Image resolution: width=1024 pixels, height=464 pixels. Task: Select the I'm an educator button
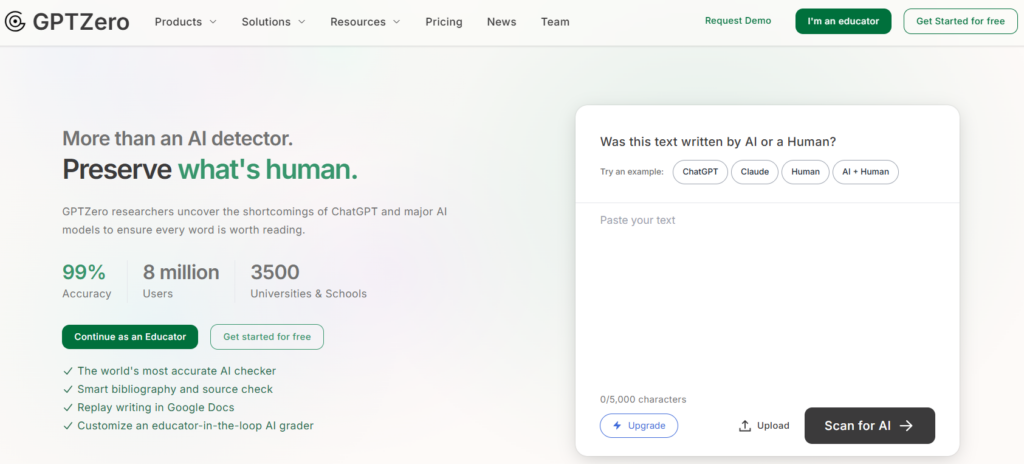coord(843,21)
